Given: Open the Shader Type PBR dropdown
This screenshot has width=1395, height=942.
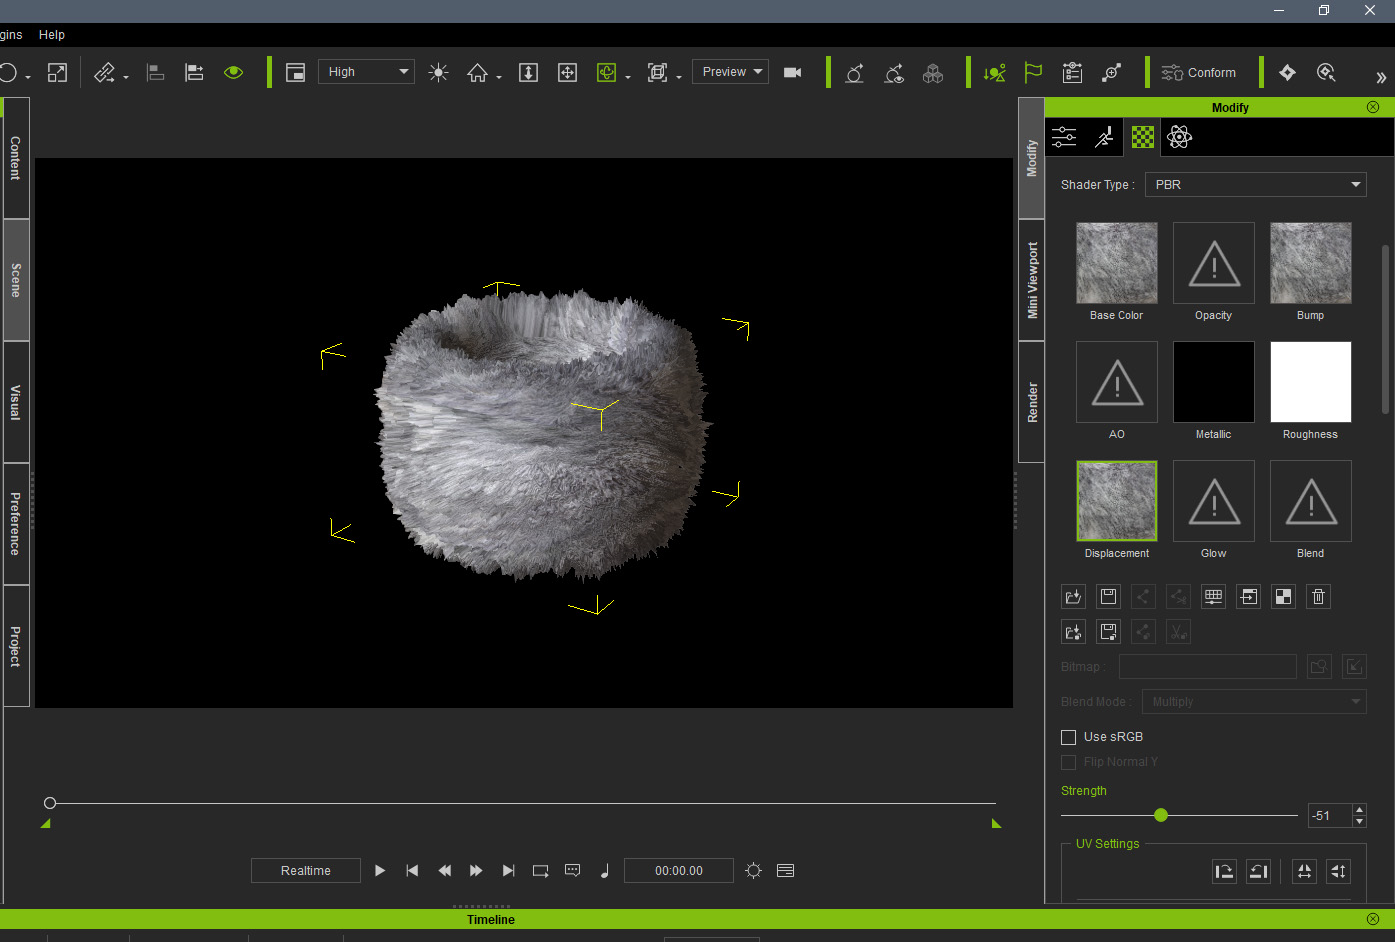Looking at the screenshot, I should [x=1255, y=184].
